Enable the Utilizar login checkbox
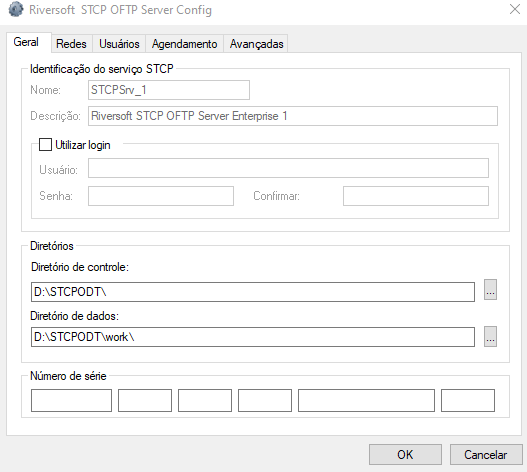The image size is (527, 472). (45, 145)
